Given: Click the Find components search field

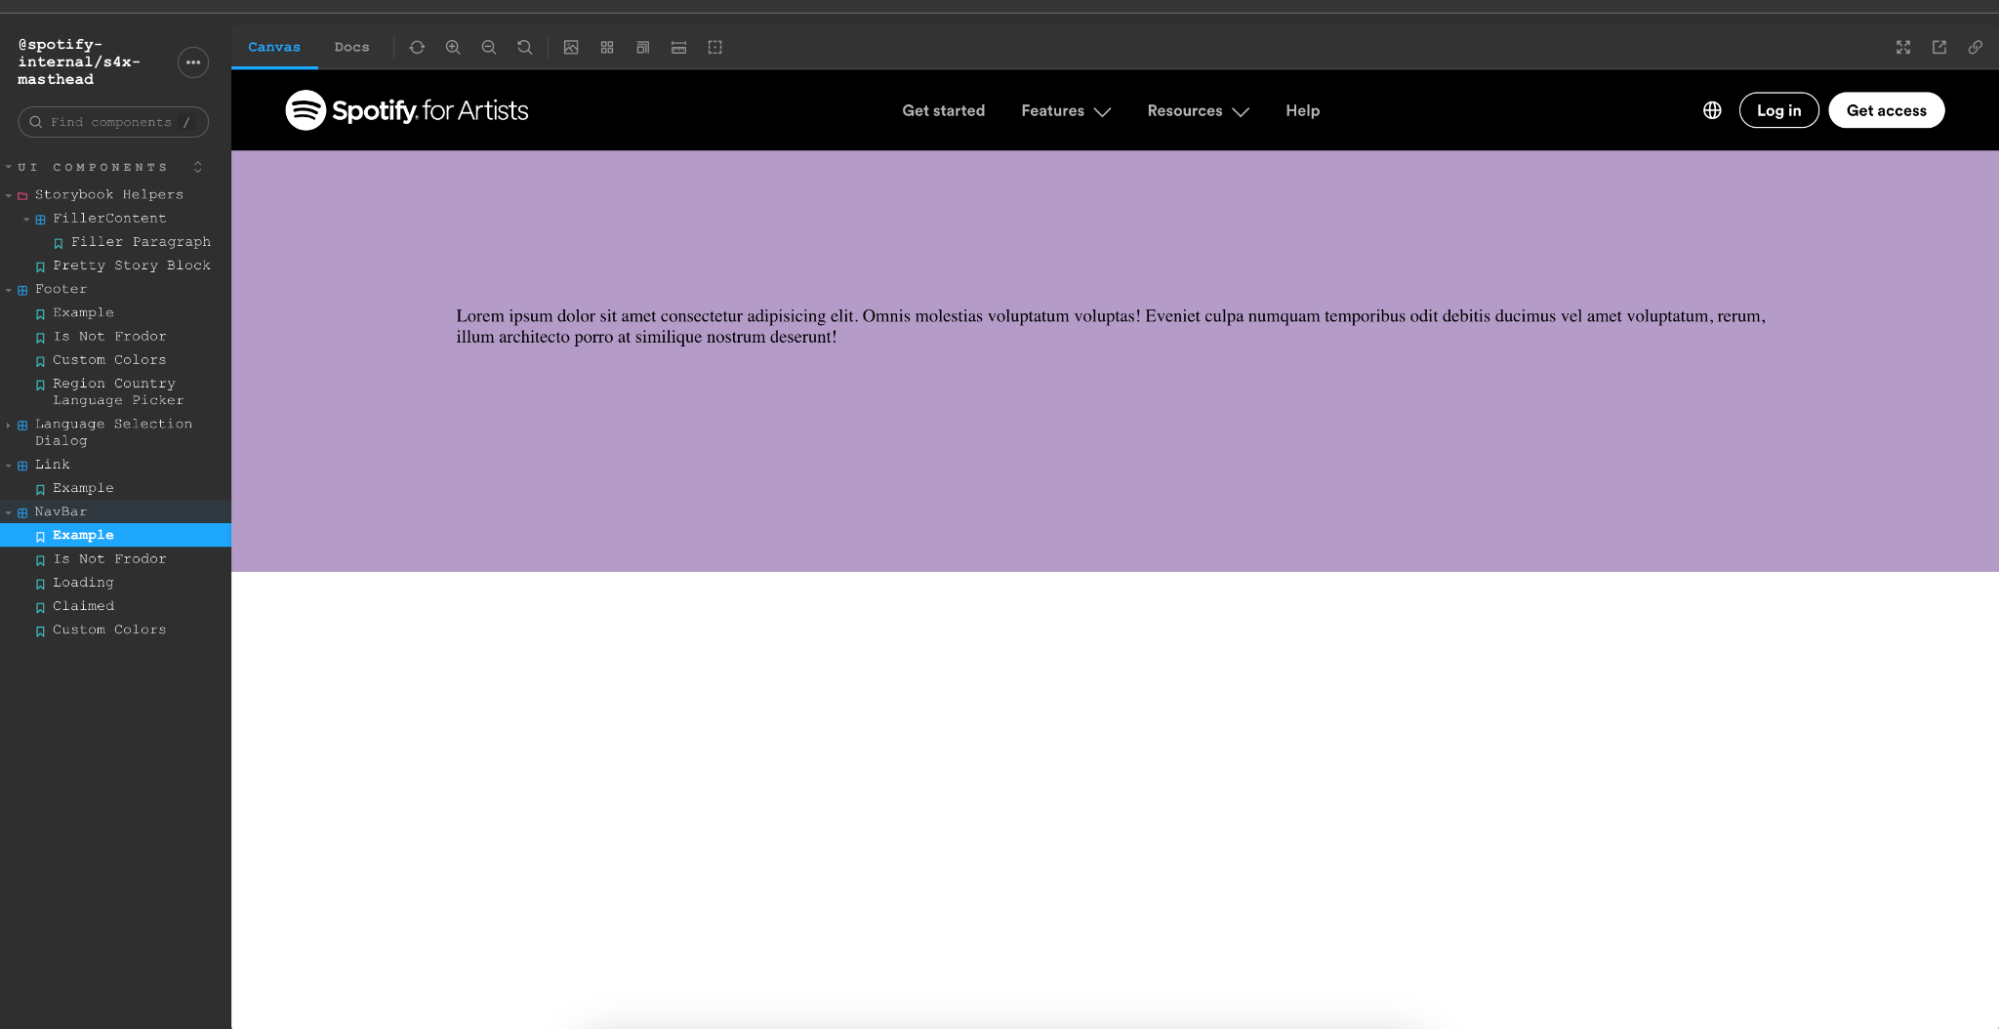Looking at the screenshot, I should coord(112,121).
